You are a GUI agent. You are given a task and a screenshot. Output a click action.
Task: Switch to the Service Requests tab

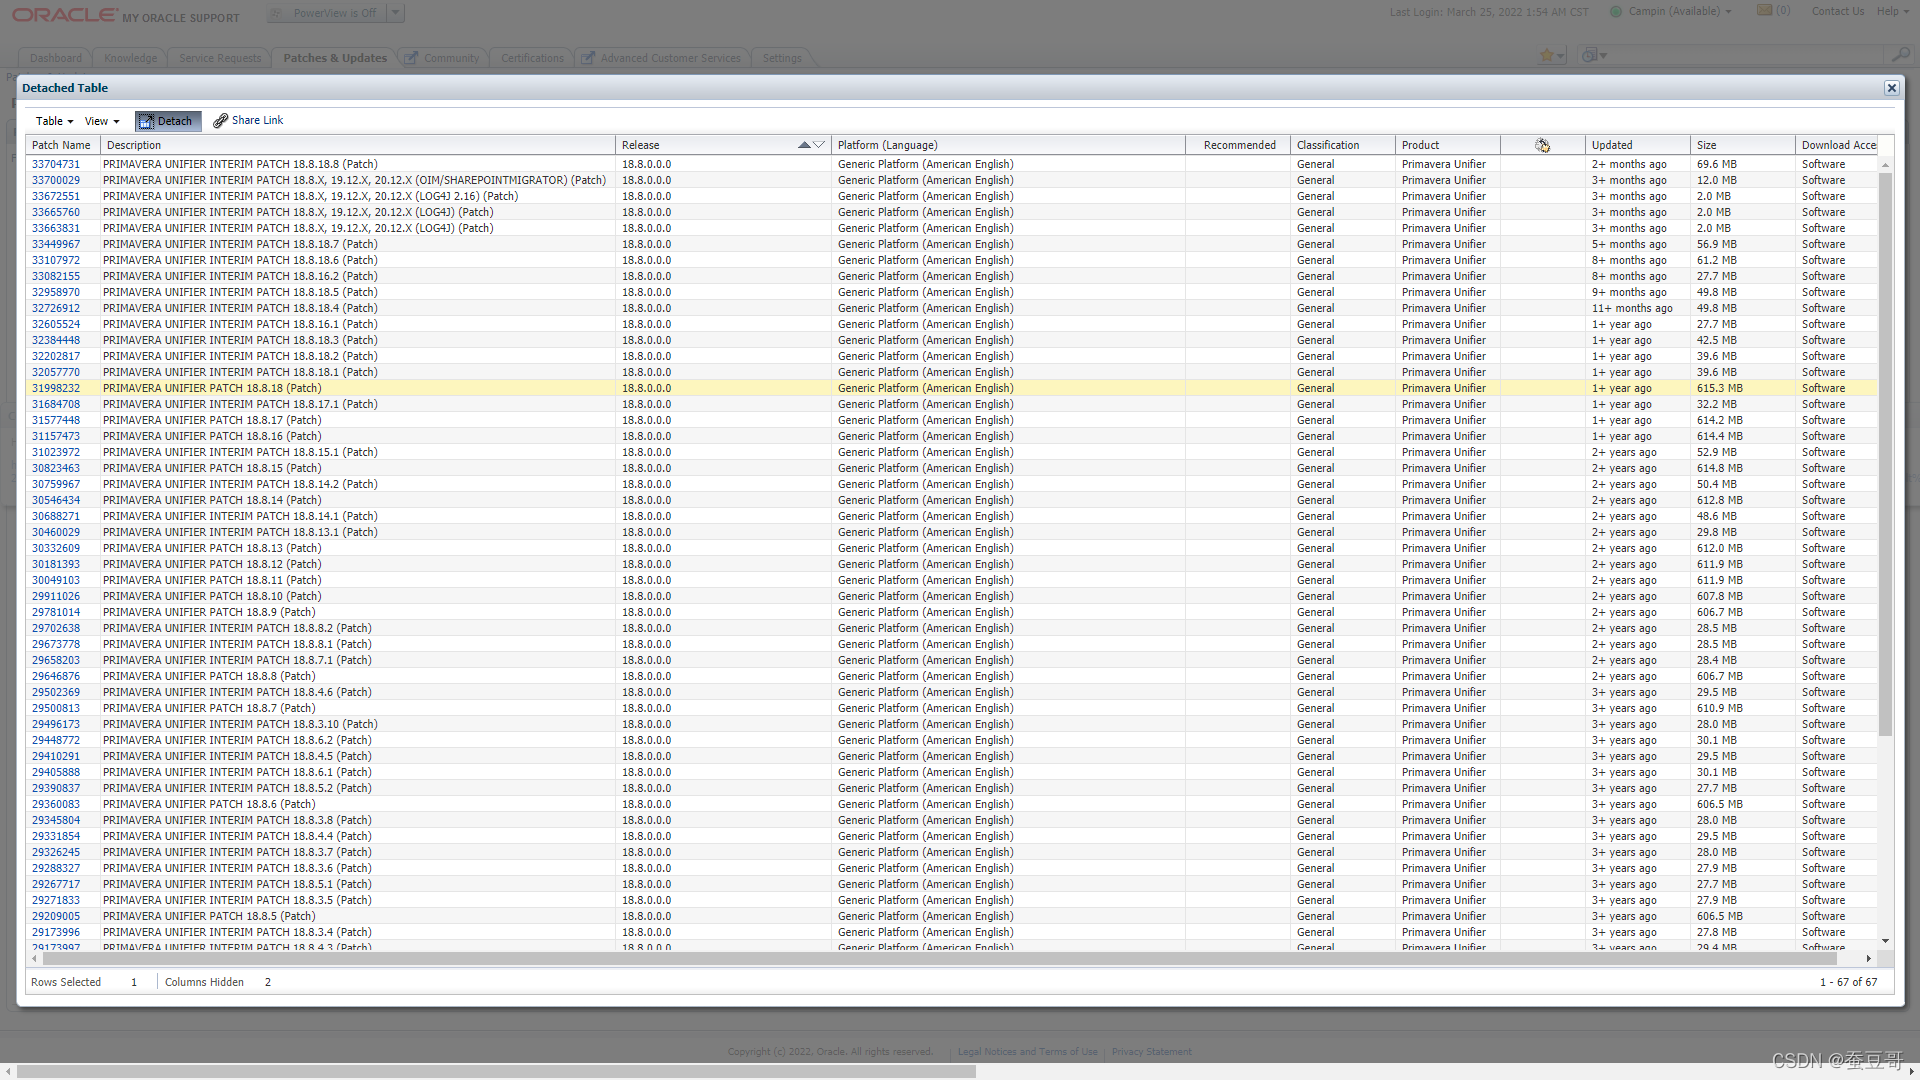click(x=219, y=58)
